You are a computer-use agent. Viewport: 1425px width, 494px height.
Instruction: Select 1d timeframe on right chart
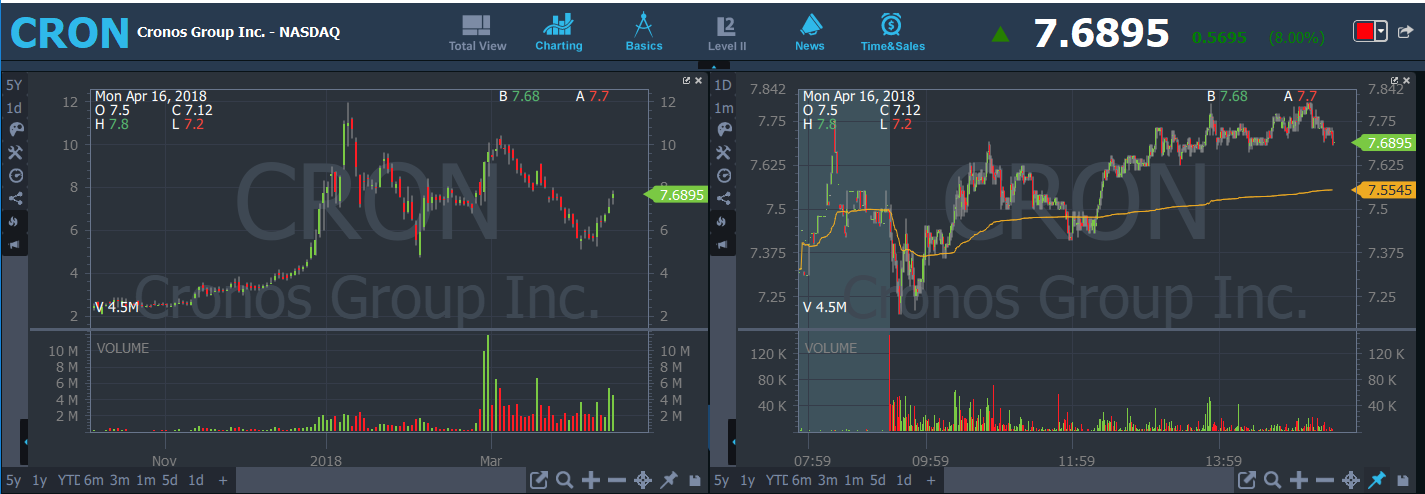coord(905,480)
